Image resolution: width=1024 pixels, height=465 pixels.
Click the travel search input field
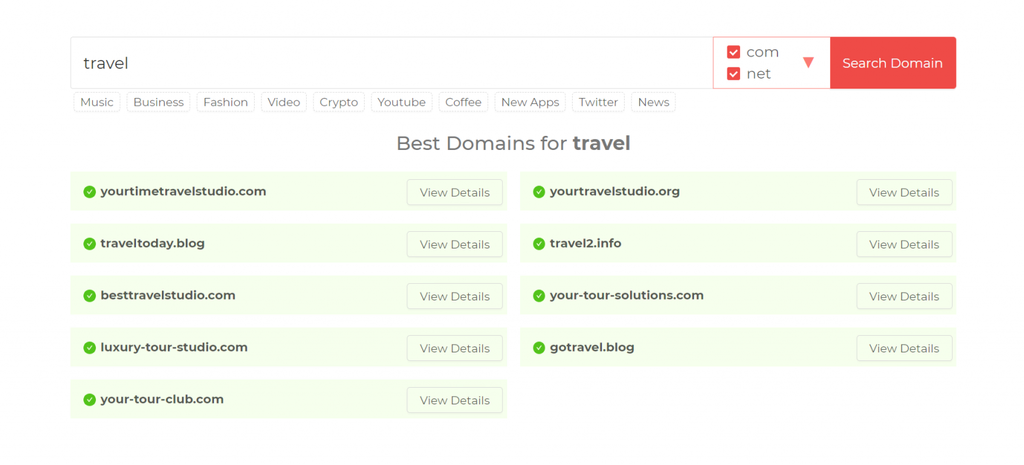pyautogui.click(x=392, y=63)
